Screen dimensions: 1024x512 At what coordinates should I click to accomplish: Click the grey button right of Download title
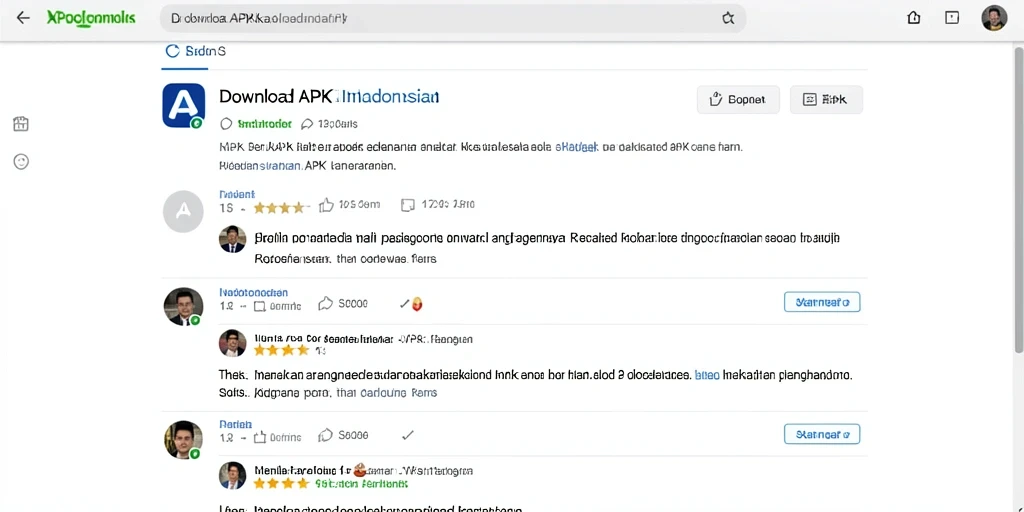coord(826,100)
